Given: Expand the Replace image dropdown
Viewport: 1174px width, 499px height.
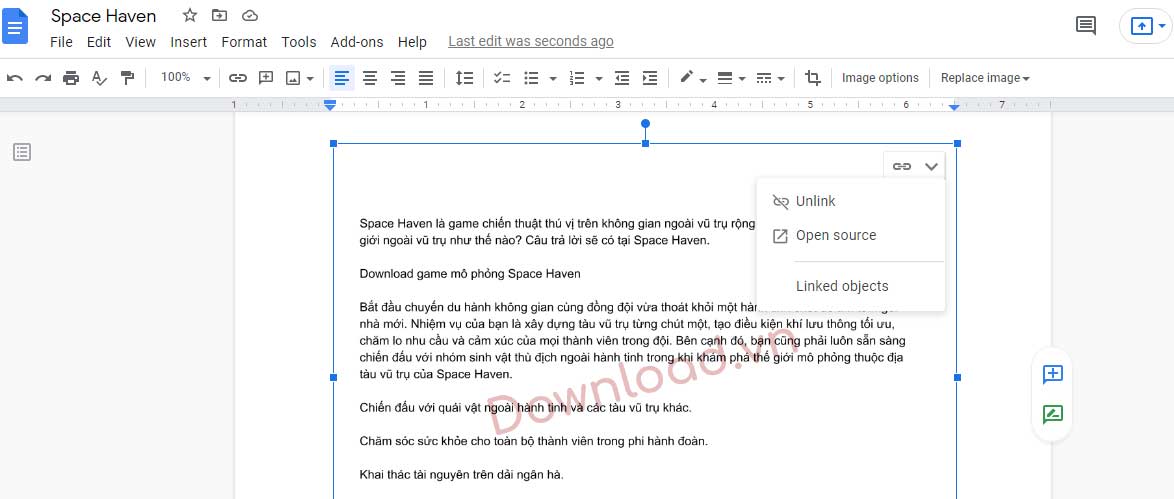Looking at the screenshot, I should 985,78.
